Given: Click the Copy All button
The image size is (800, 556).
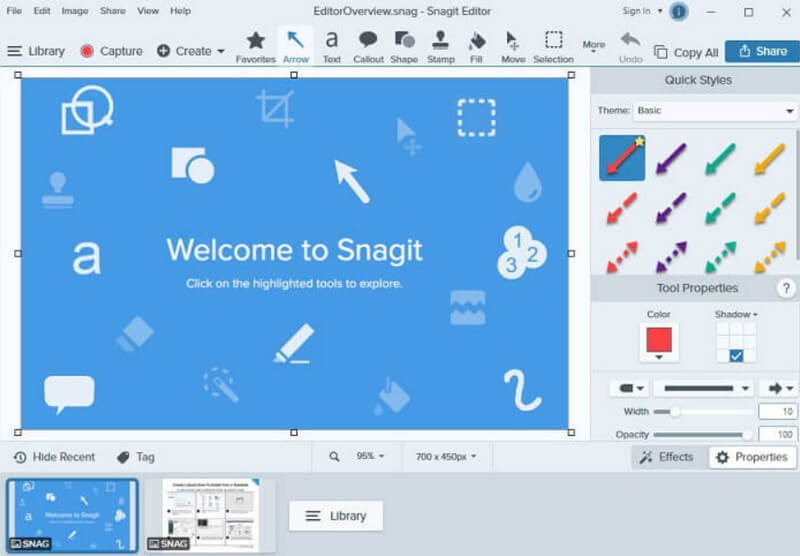Looking at the screenshot, I should (x=686, y=52).
